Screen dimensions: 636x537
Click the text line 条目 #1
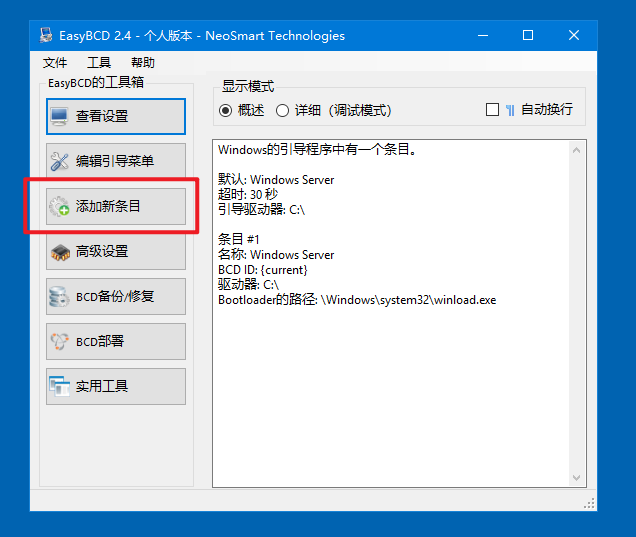[238, 239]
